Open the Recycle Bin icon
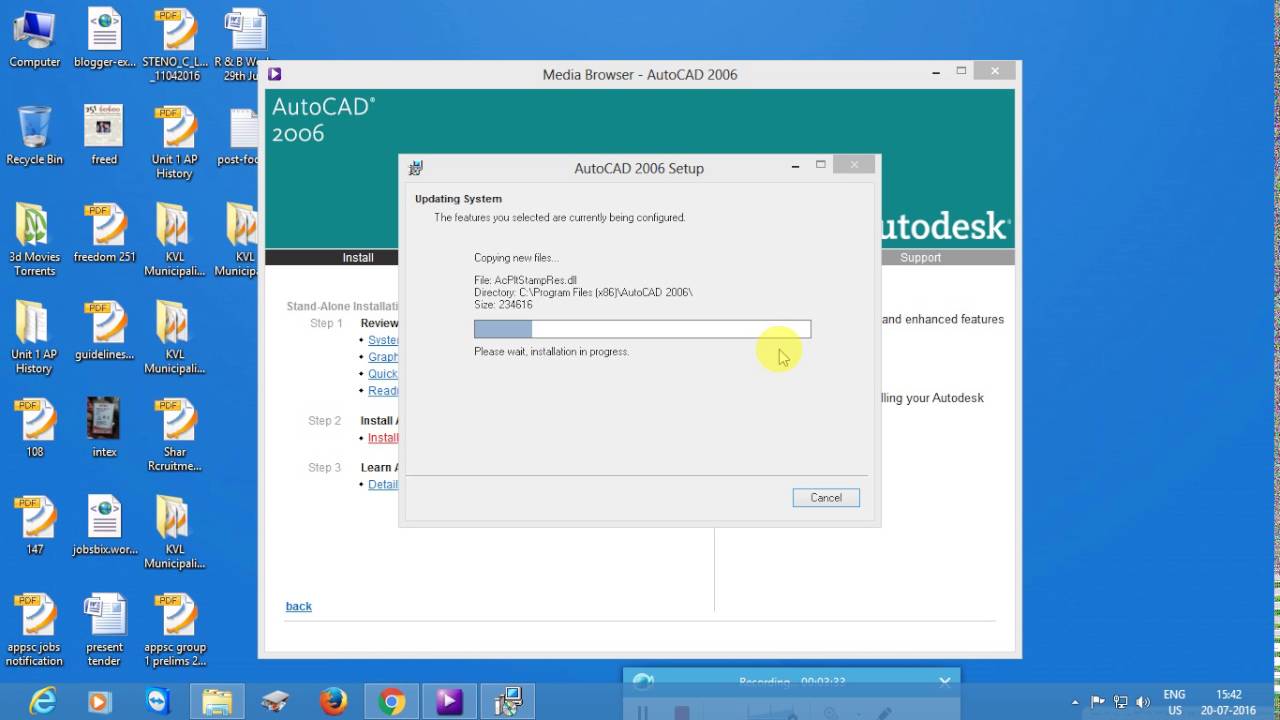The width and height of the screenshot is (1280, 720). [x=34, y=135]
